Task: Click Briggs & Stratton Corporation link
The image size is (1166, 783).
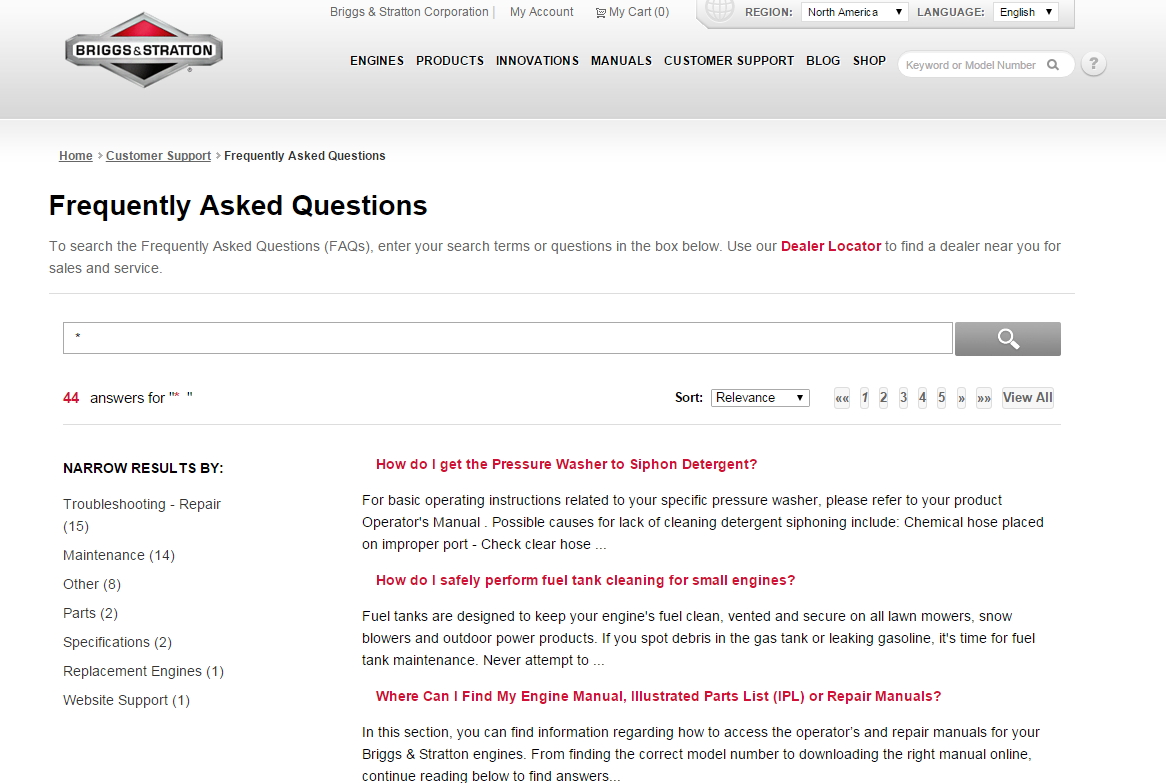Action: 409,12
